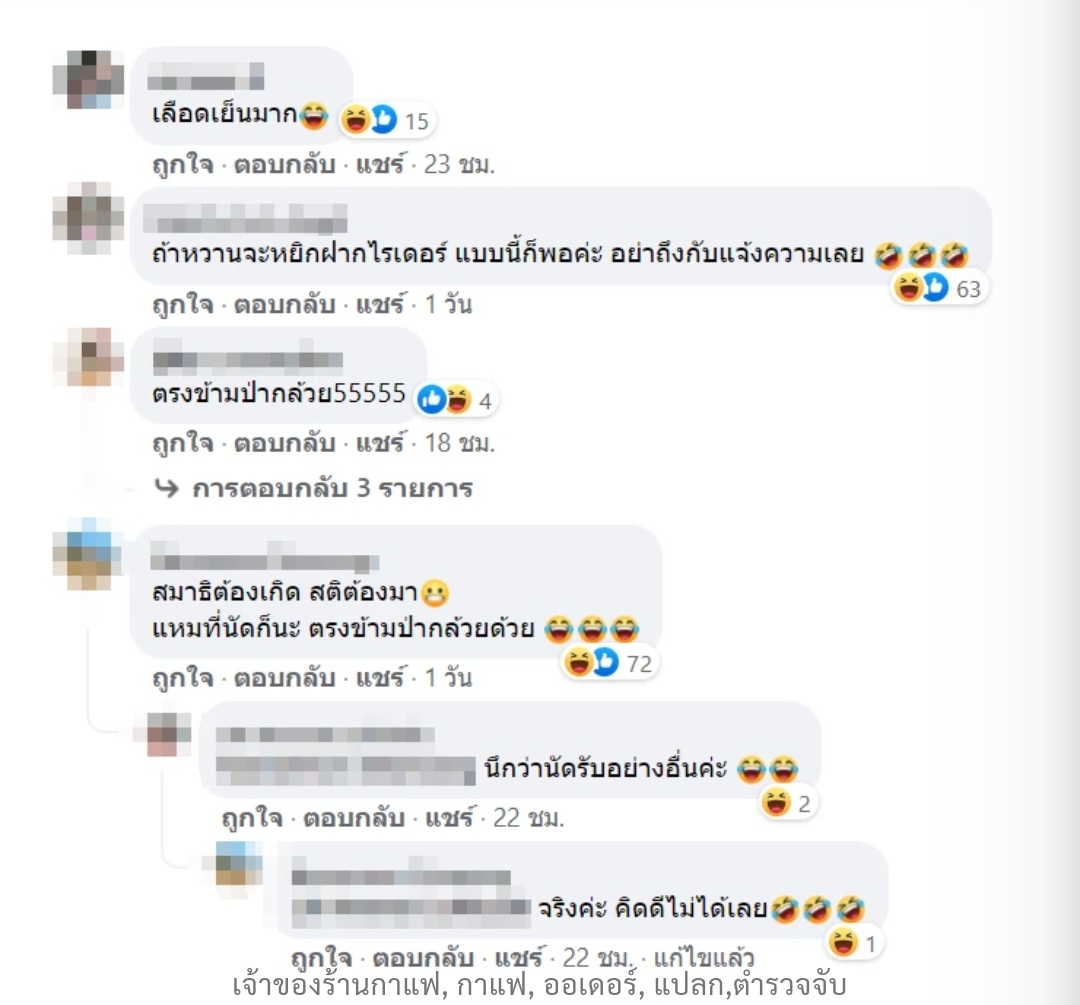
Task: Expand การตอบกลับ 3 รายการ replies
Action: 333,488
